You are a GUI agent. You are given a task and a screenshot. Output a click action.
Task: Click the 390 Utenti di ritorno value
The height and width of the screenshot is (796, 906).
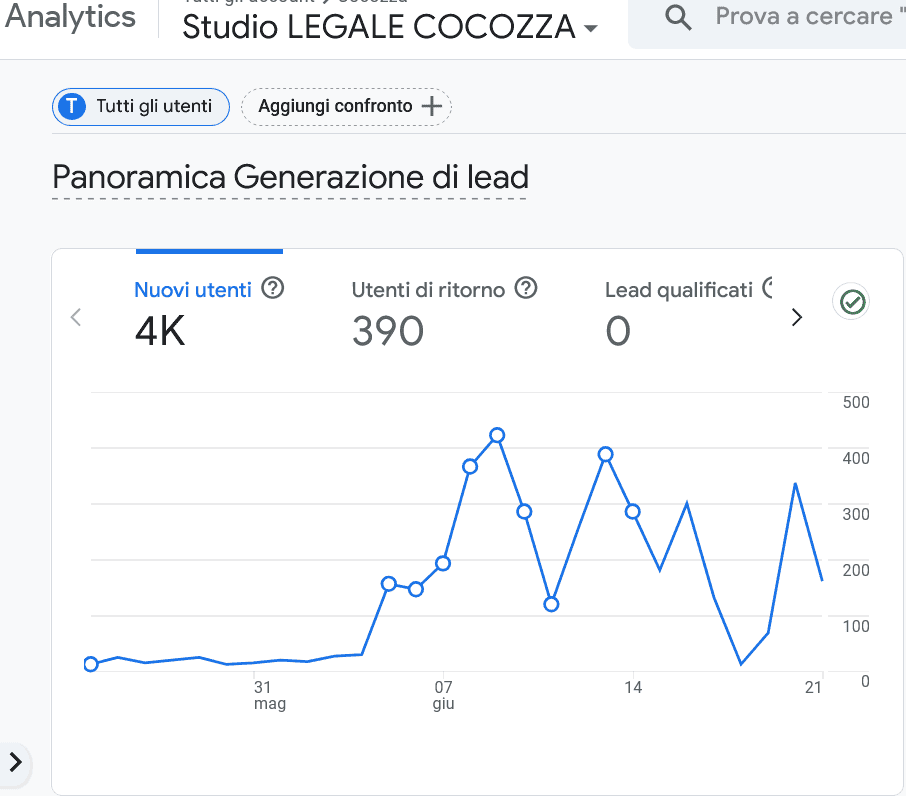click(388, 331)
